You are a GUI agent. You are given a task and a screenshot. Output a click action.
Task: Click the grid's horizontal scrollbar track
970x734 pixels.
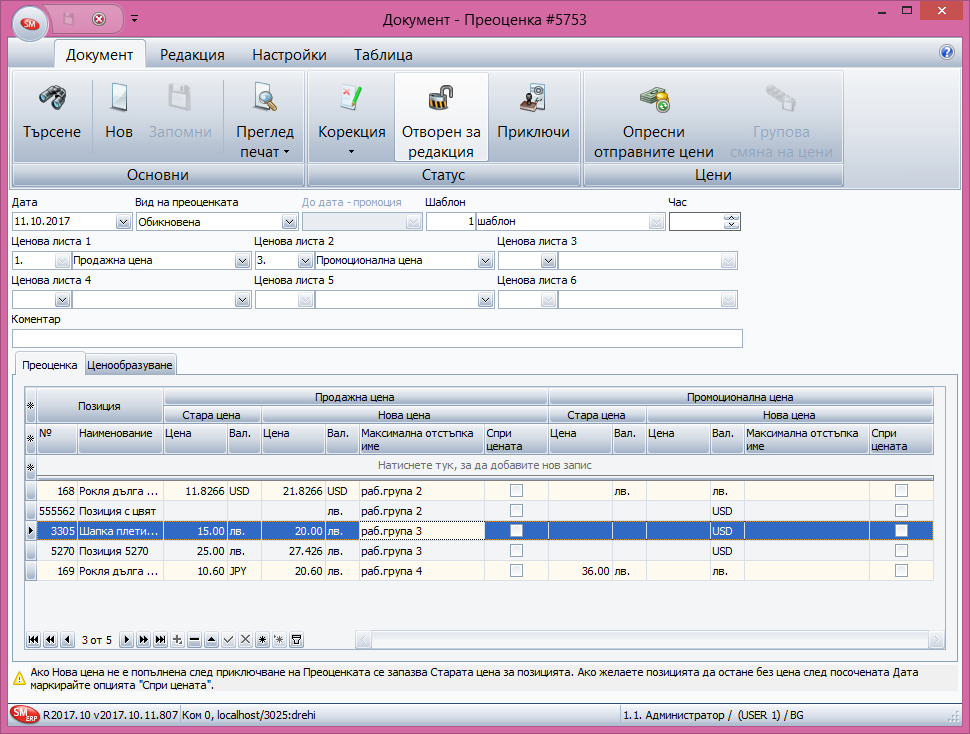650,639
